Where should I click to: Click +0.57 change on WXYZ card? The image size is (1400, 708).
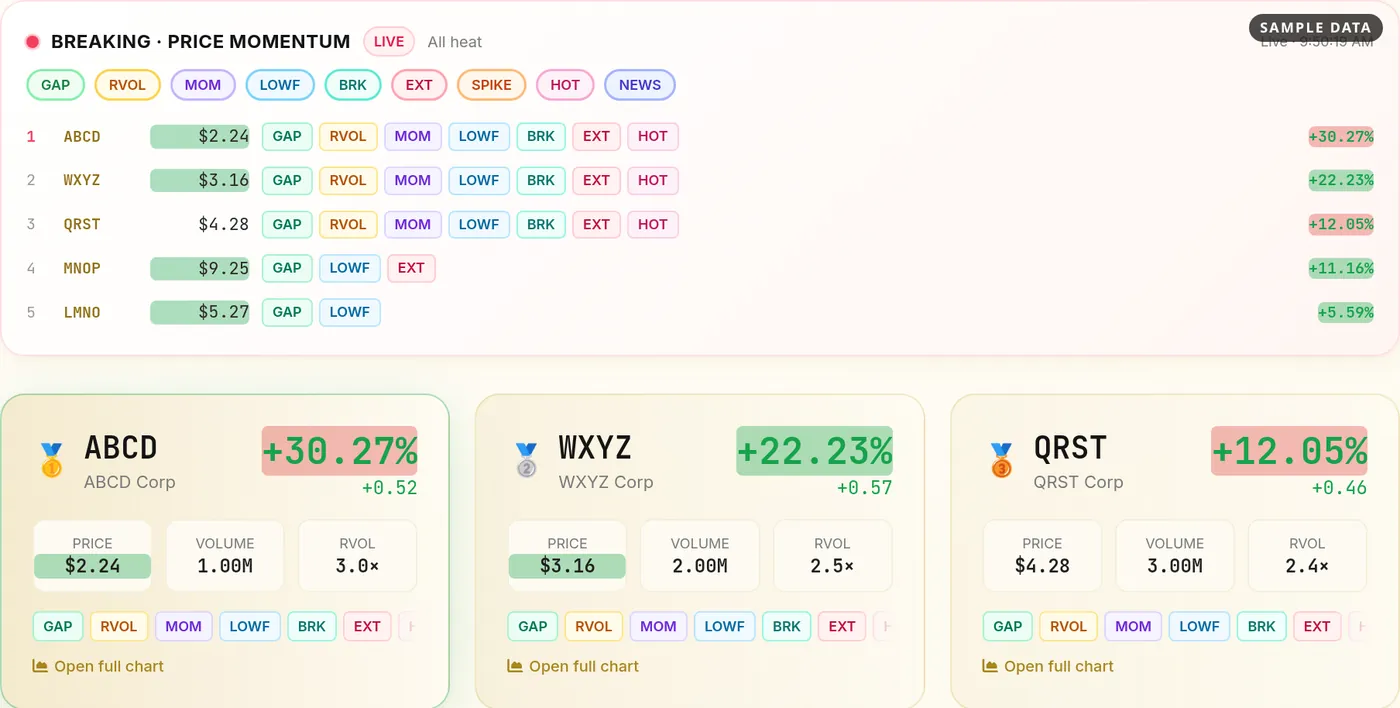click(x=865, y=488)
